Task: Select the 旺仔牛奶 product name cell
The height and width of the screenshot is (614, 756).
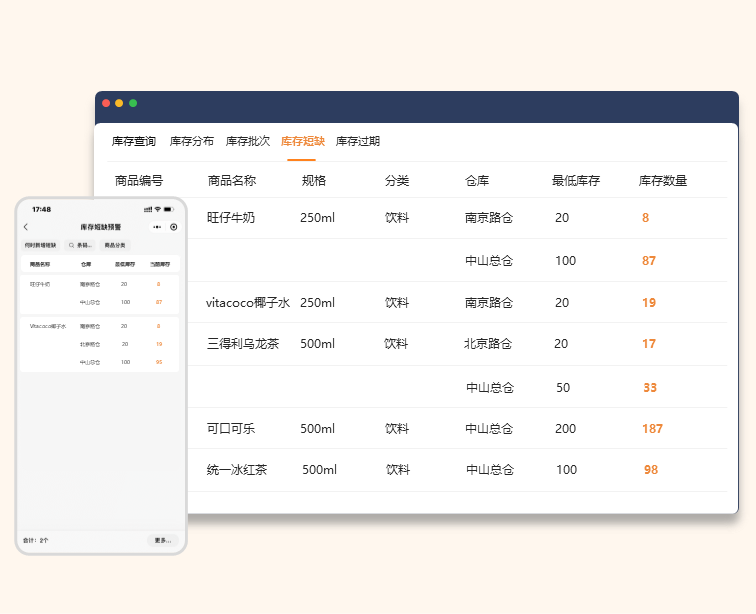Action: (231, 218)
